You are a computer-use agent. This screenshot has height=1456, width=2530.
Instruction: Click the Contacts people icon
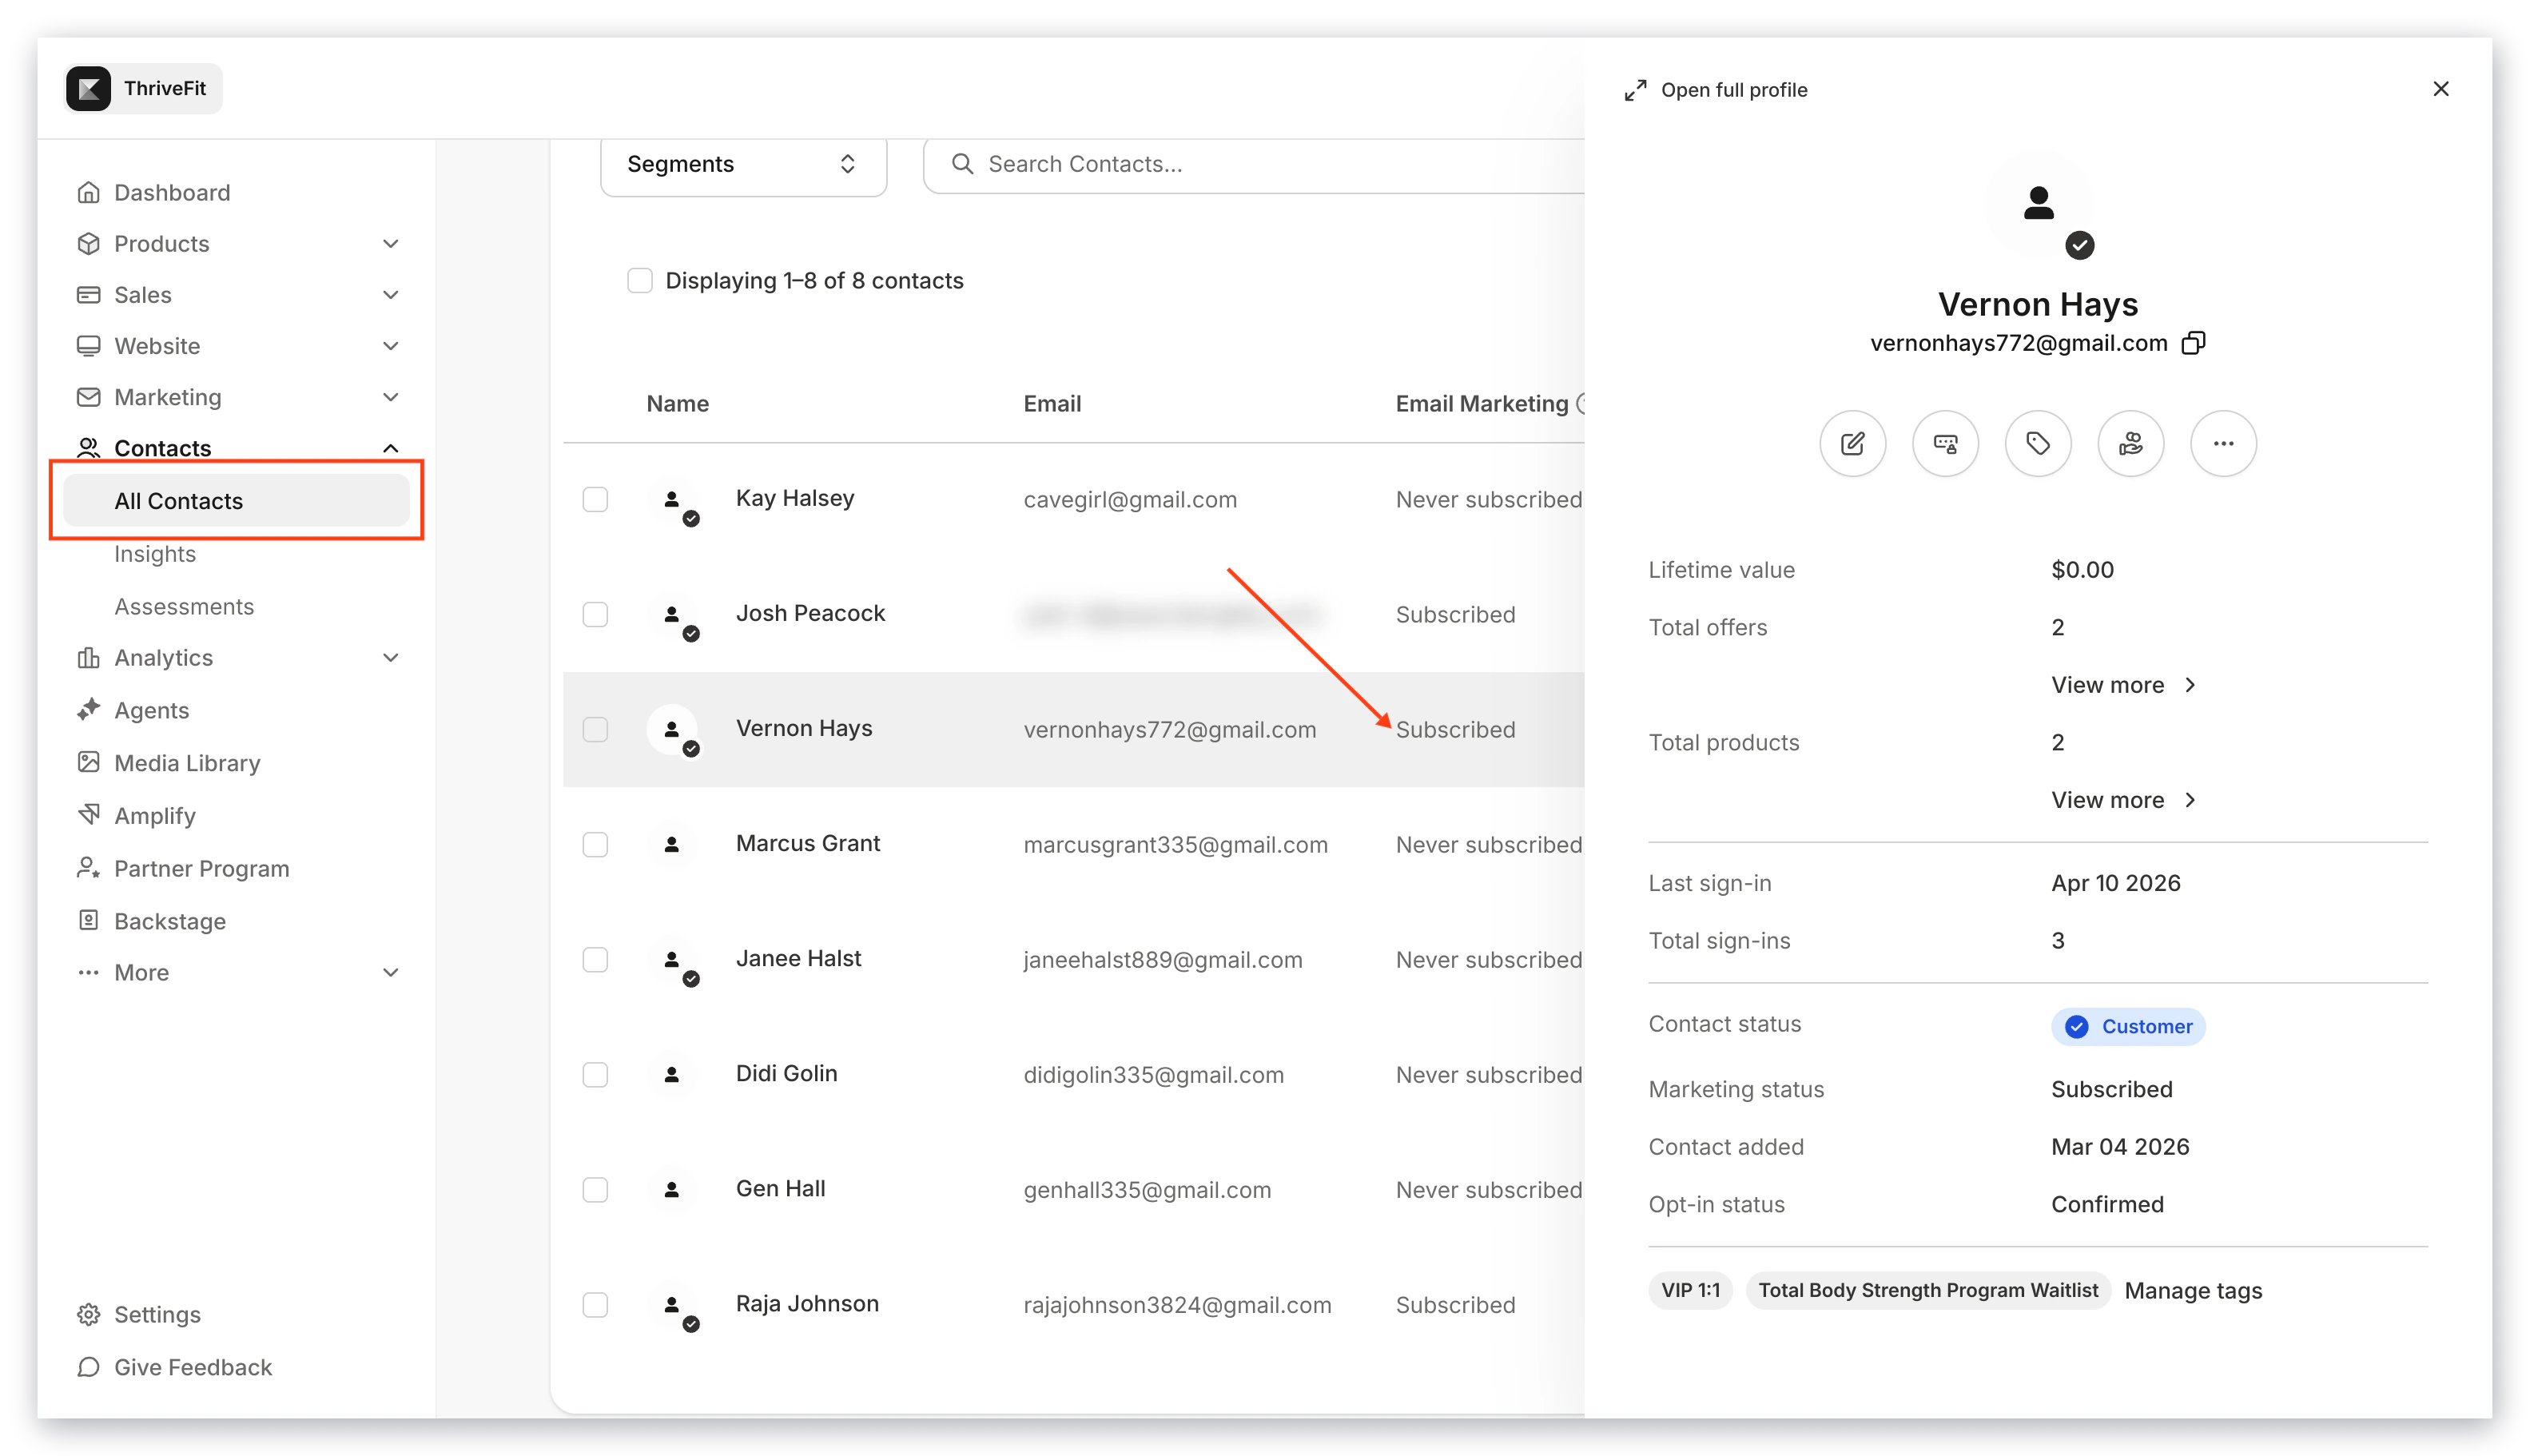point(89,447)
